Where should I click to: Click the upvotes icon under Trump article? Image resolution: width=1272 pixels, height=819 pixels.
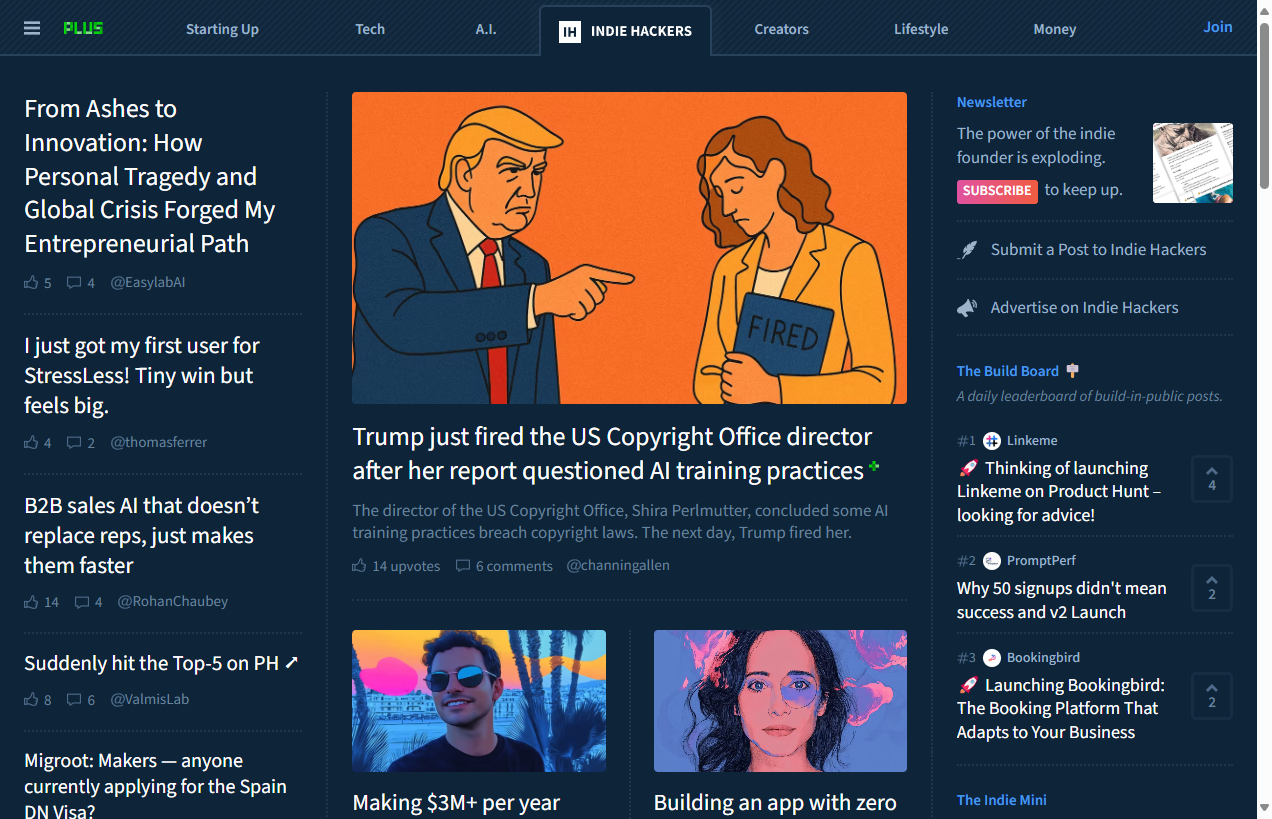[360, 566]
